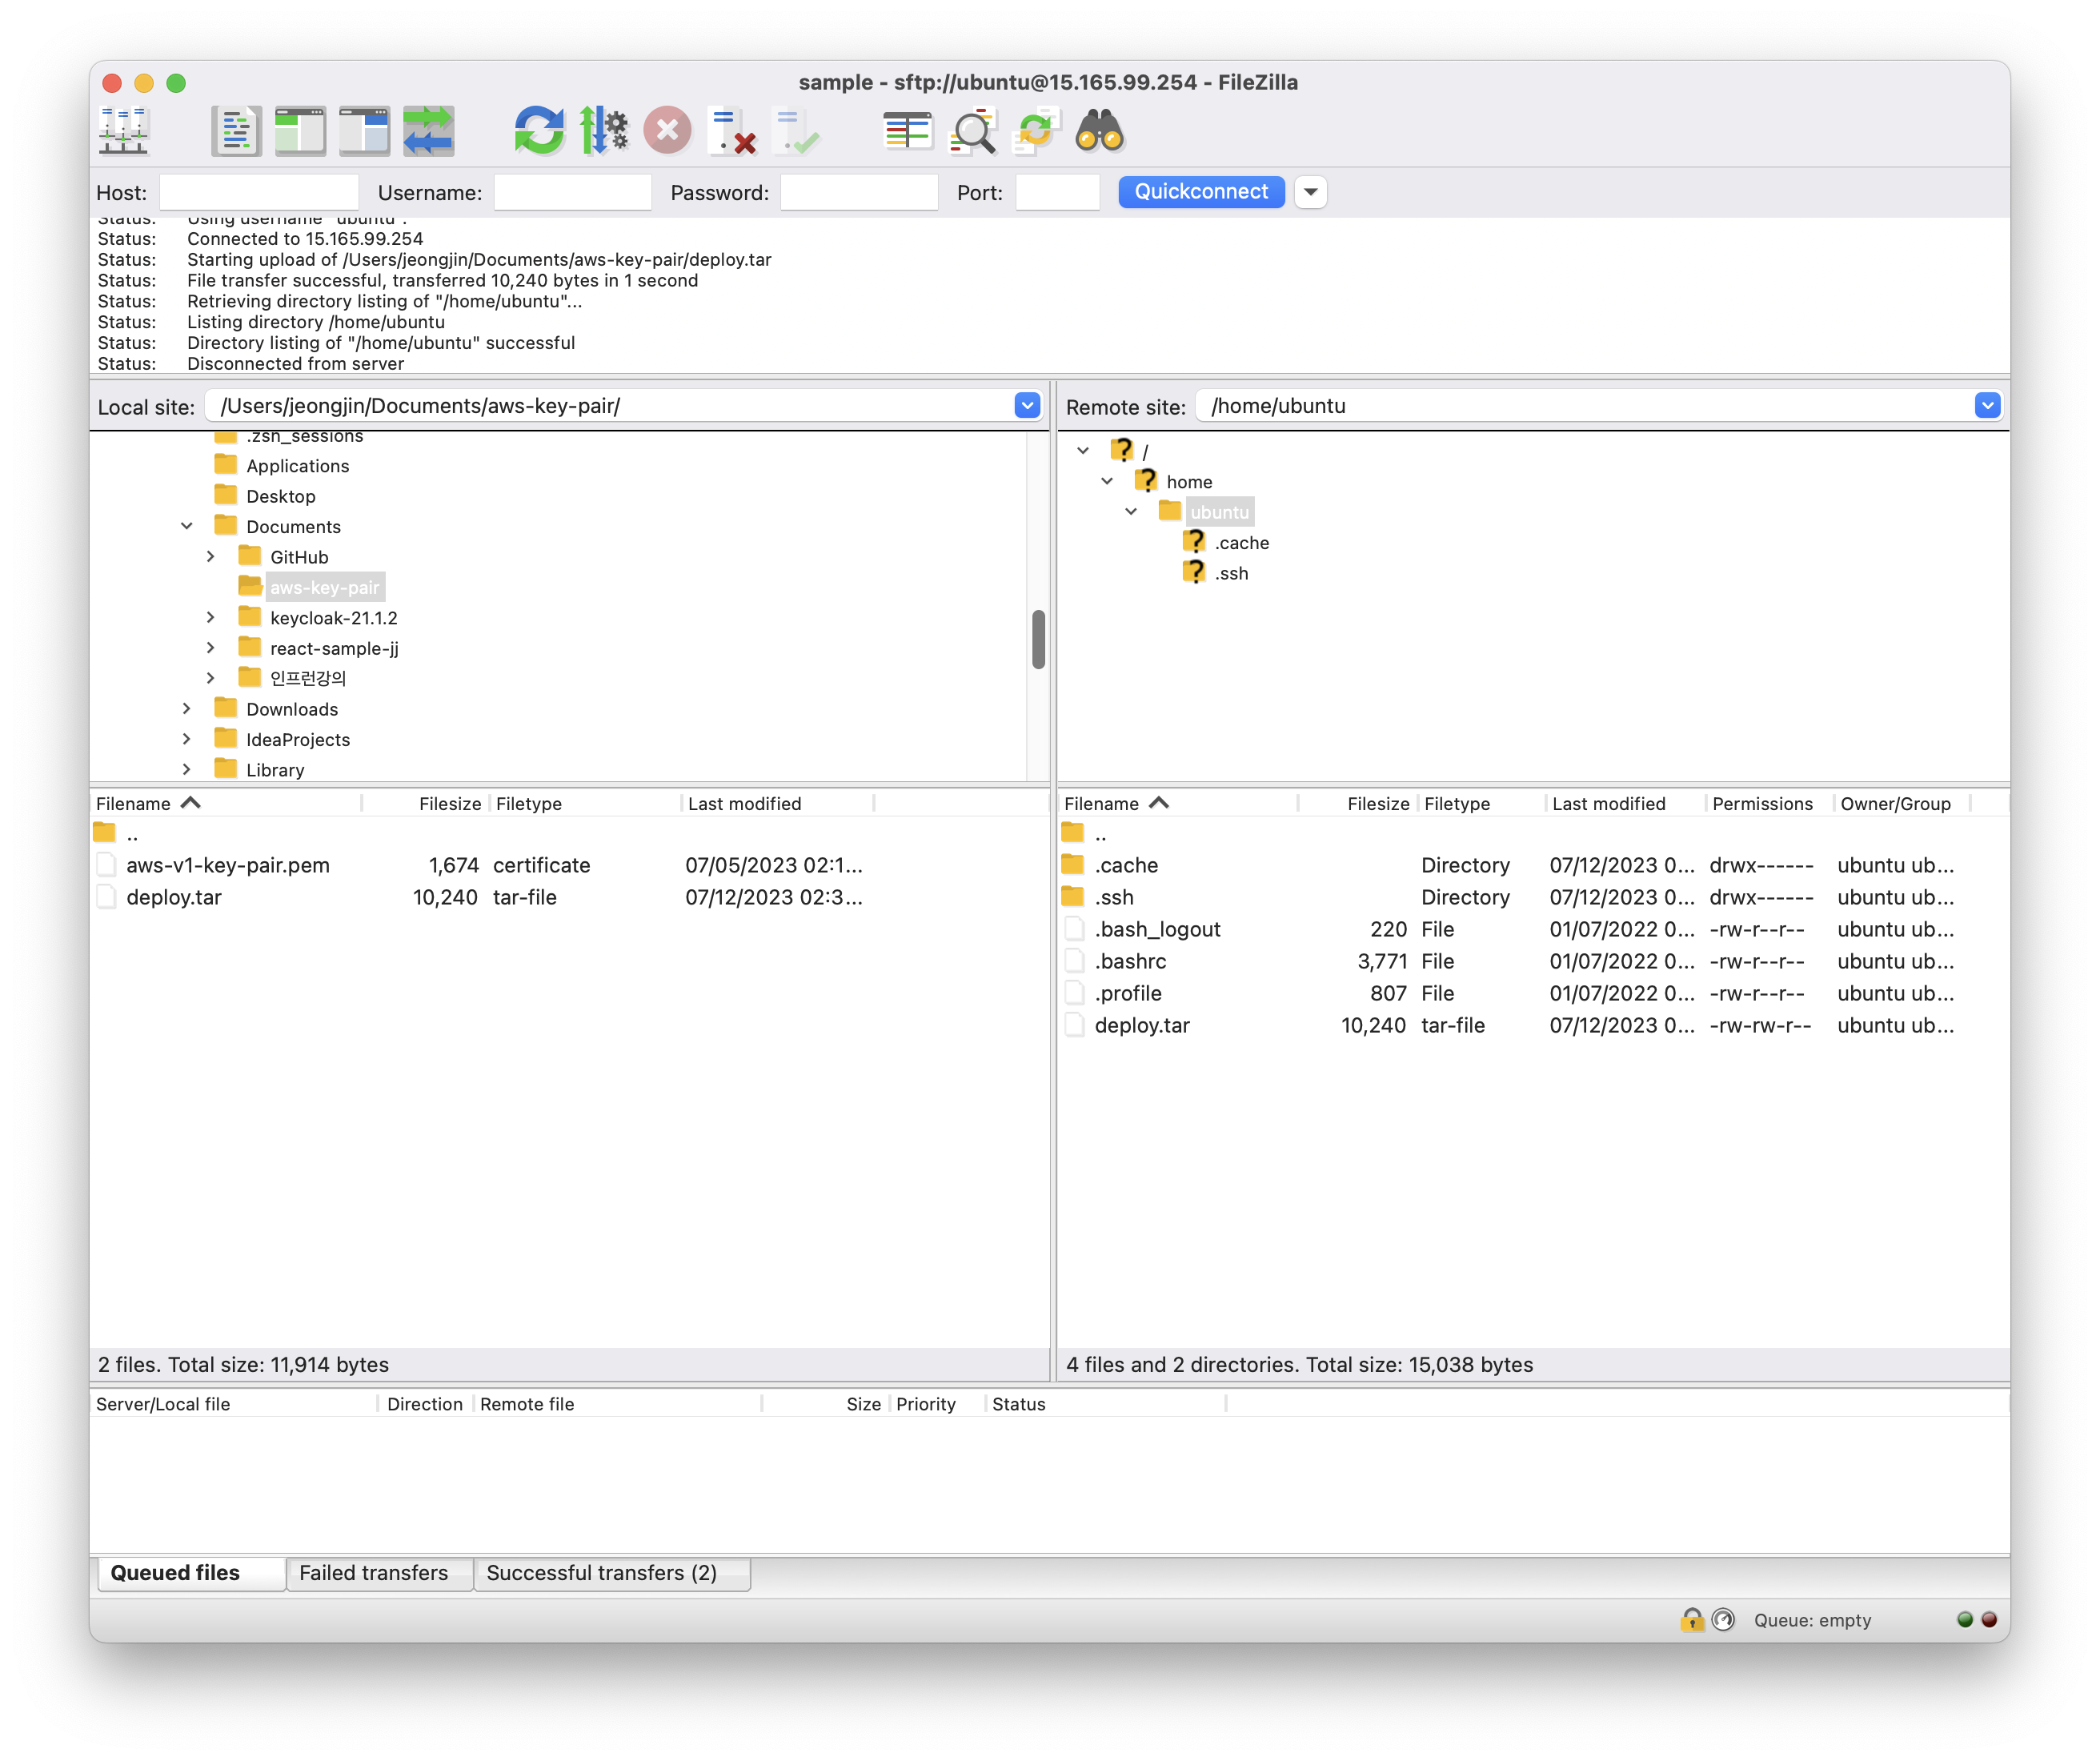Click the Port input field
The height and width of the screenshot is (1761, 2100).
point(1057,192)
